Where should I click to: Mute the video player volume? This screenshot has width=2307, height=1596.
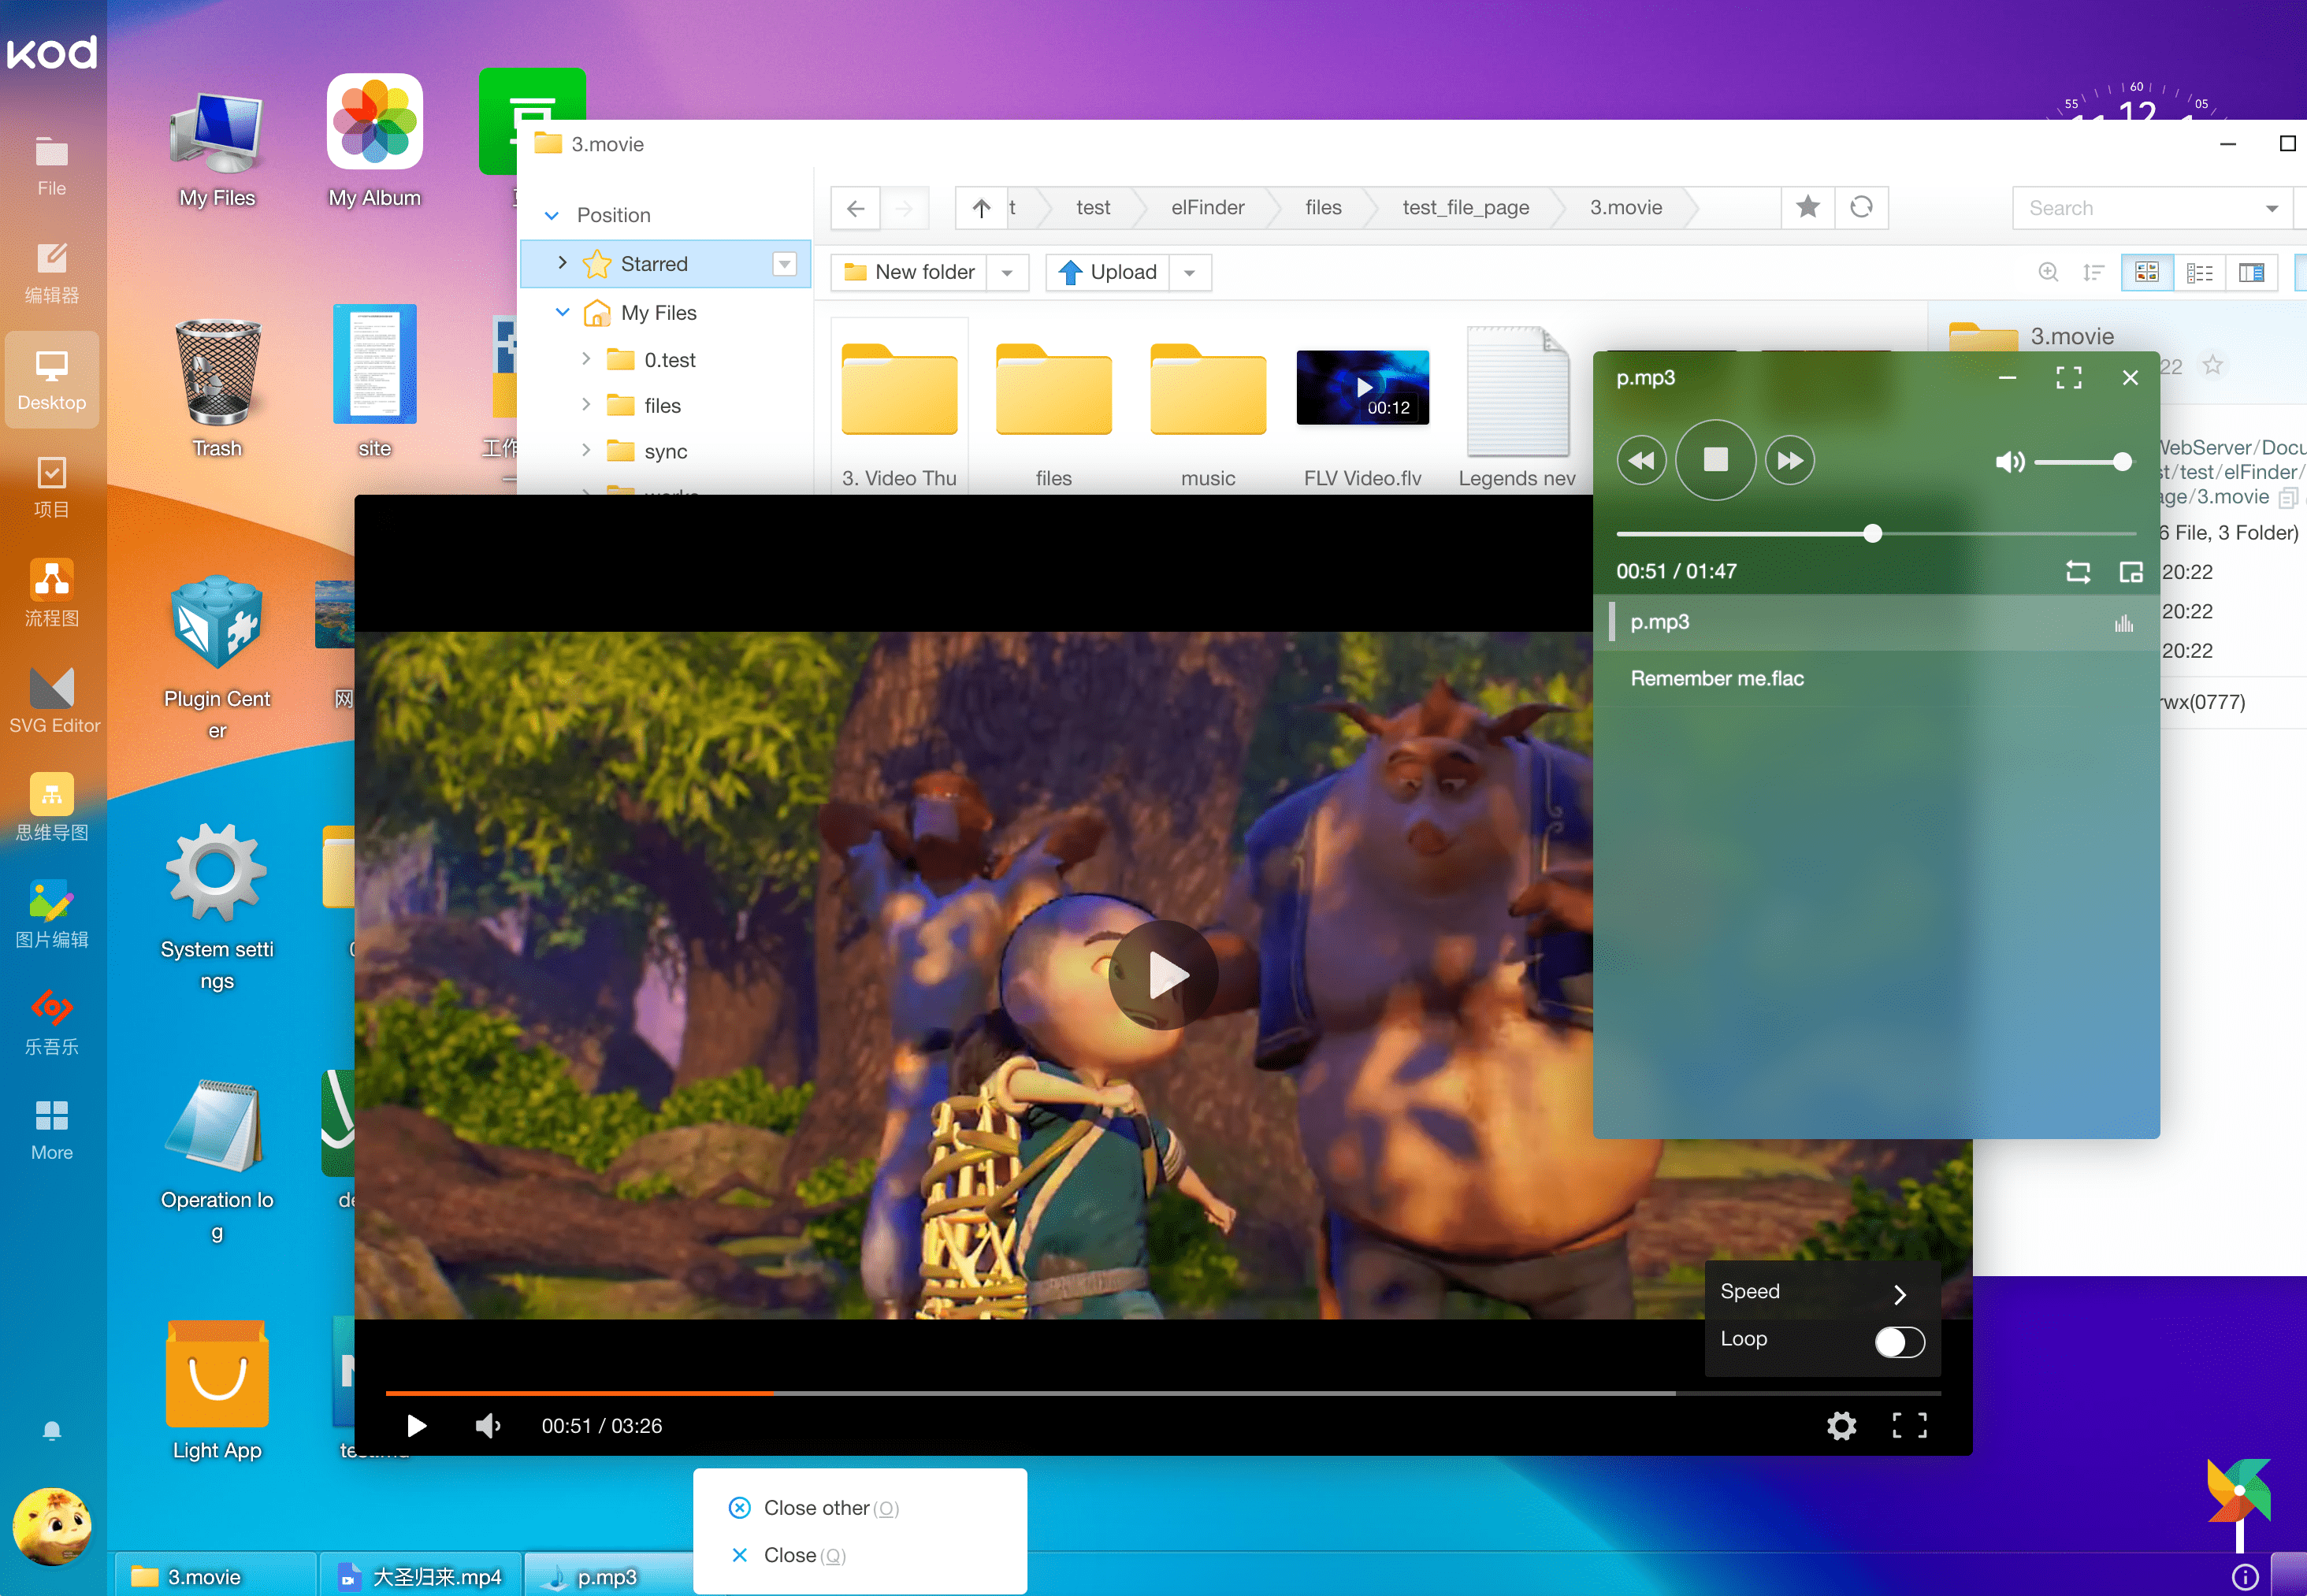point(488,1425)
